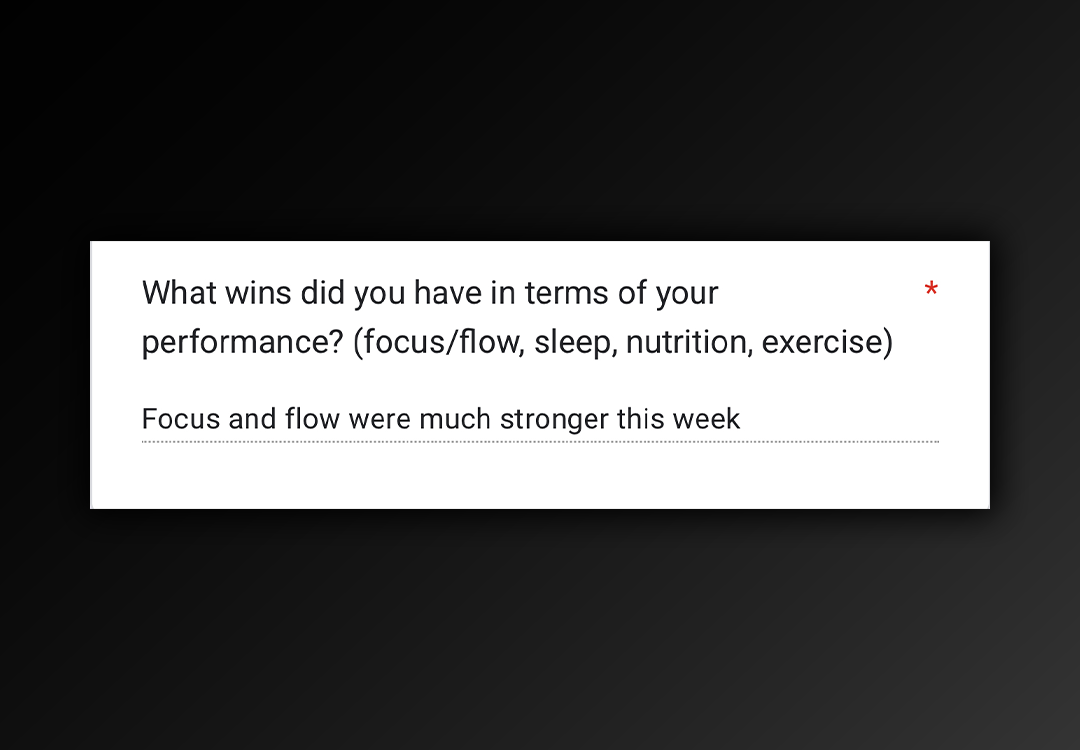Click the word 'performance?' in the question
The height and width of the screenshot is (750, 1080).
242,343
